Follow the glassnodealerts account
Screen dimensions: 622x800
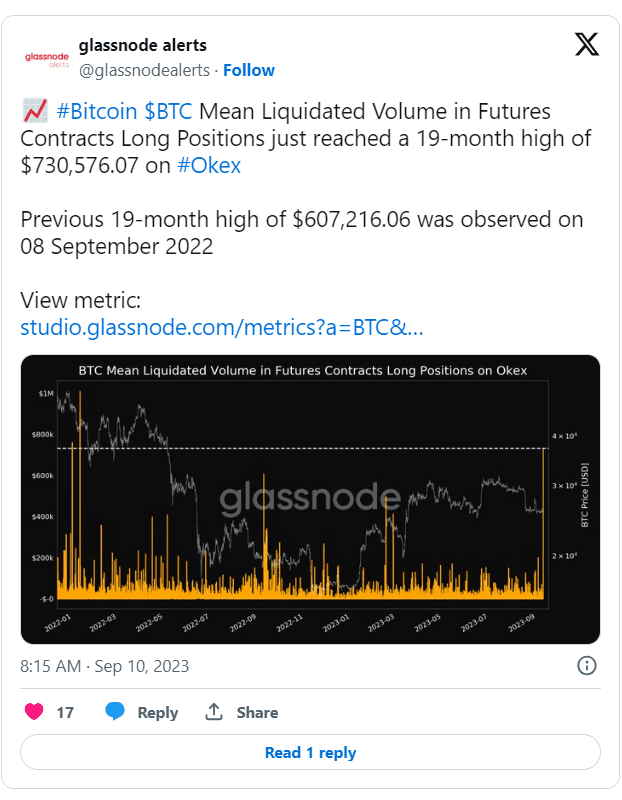(249, 70)
